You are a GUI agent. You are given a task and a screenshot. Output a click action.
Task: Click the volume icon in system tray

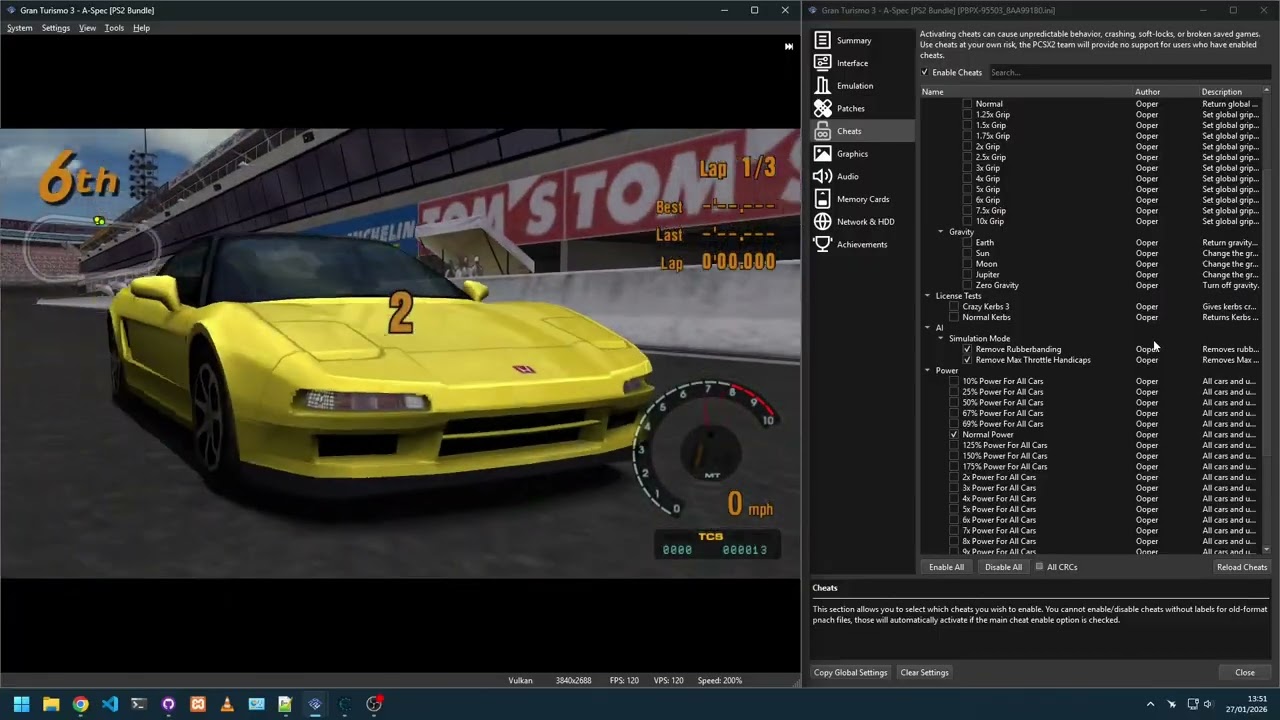pos(1208,704)
